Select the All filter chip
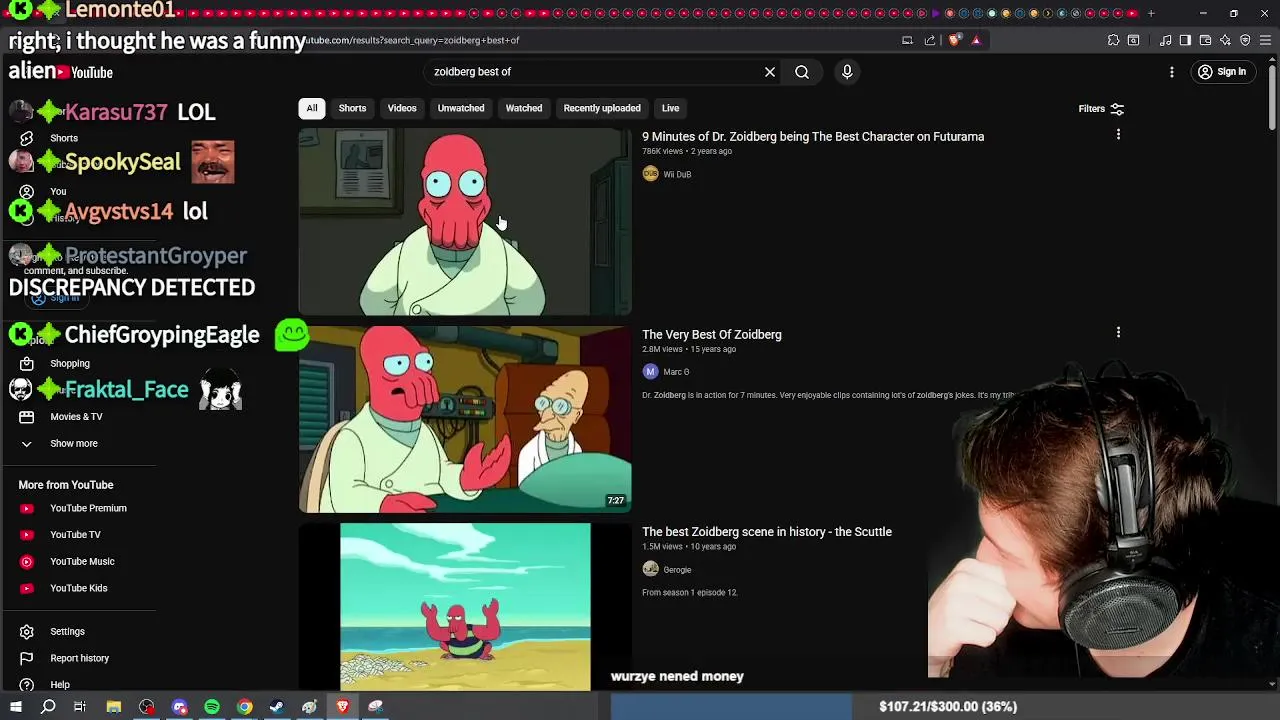 pyautogui.click(x=312, y=108)
